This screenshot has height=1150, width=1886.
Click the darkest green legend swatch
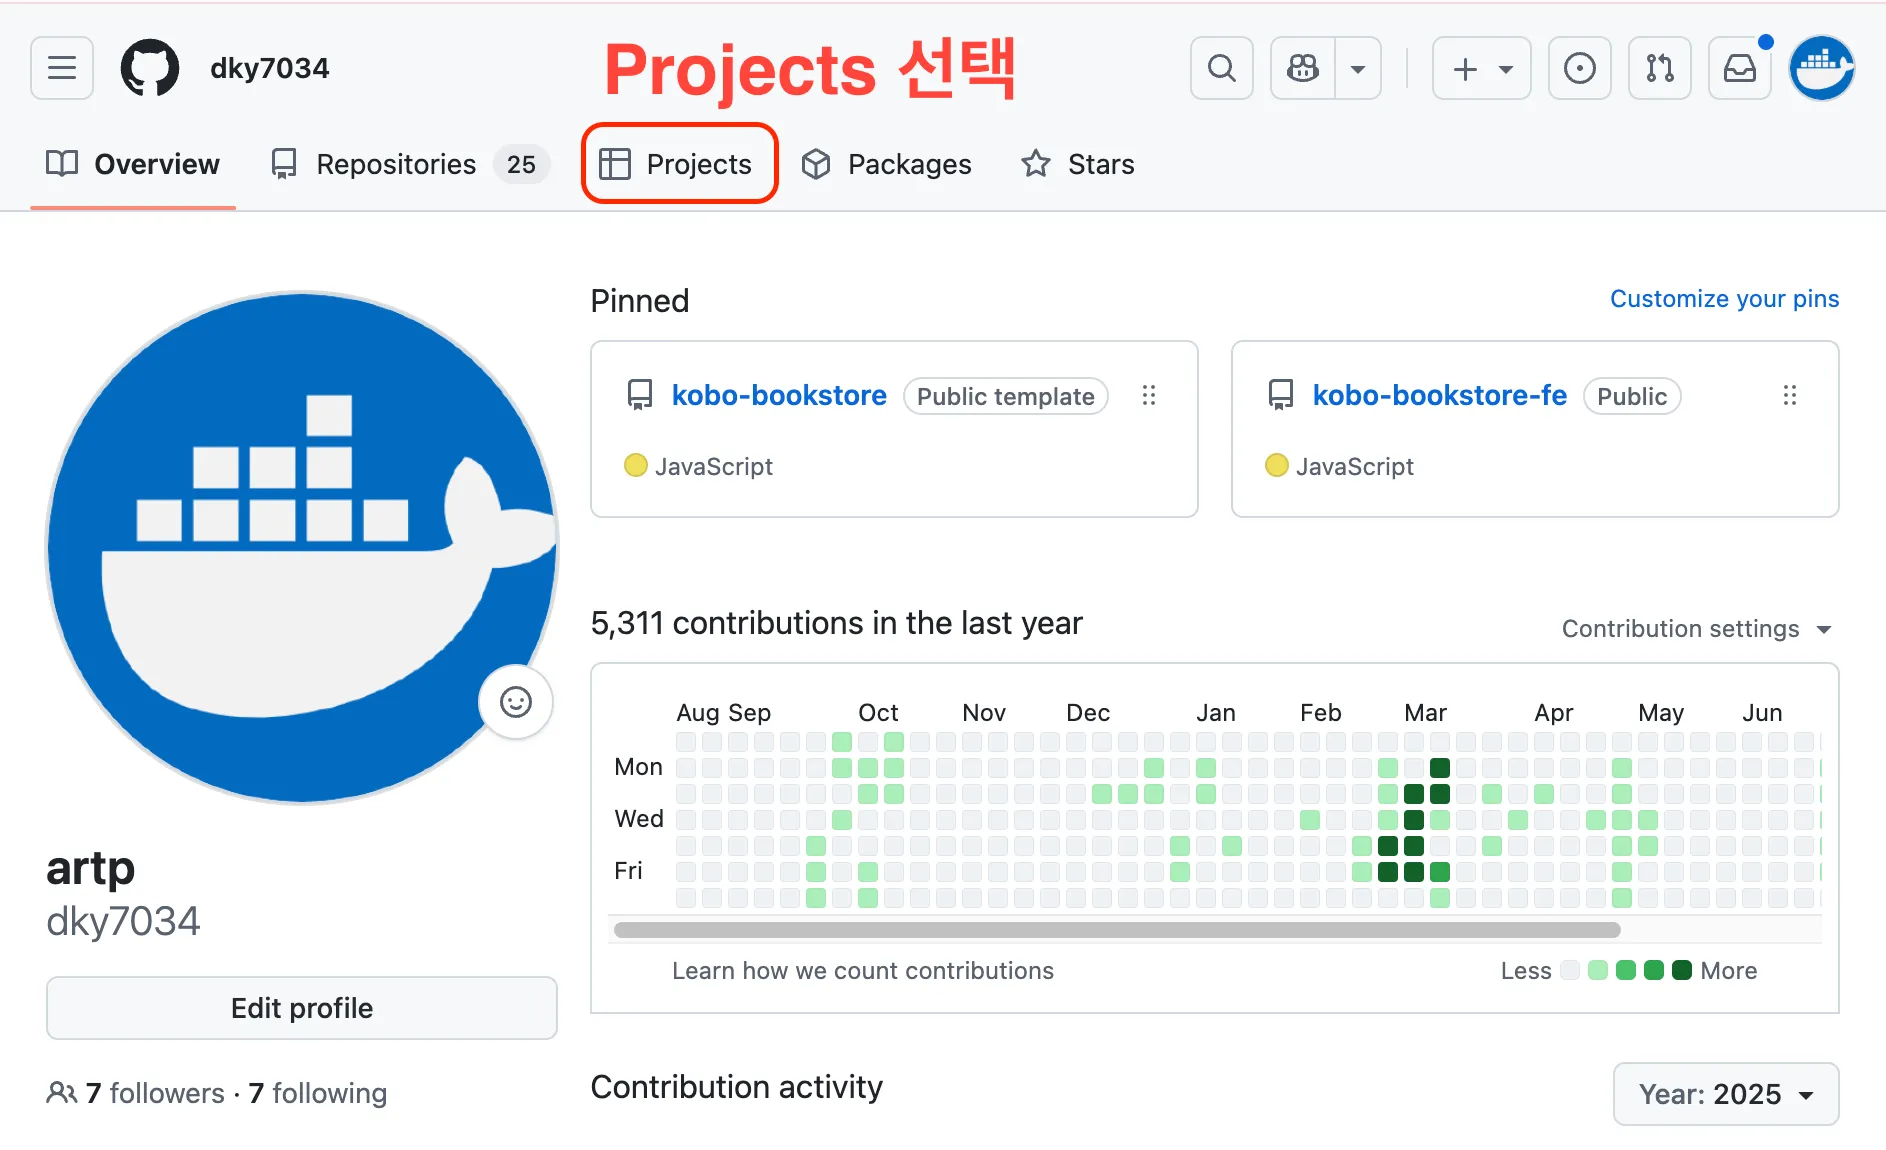click(1682, 970)
